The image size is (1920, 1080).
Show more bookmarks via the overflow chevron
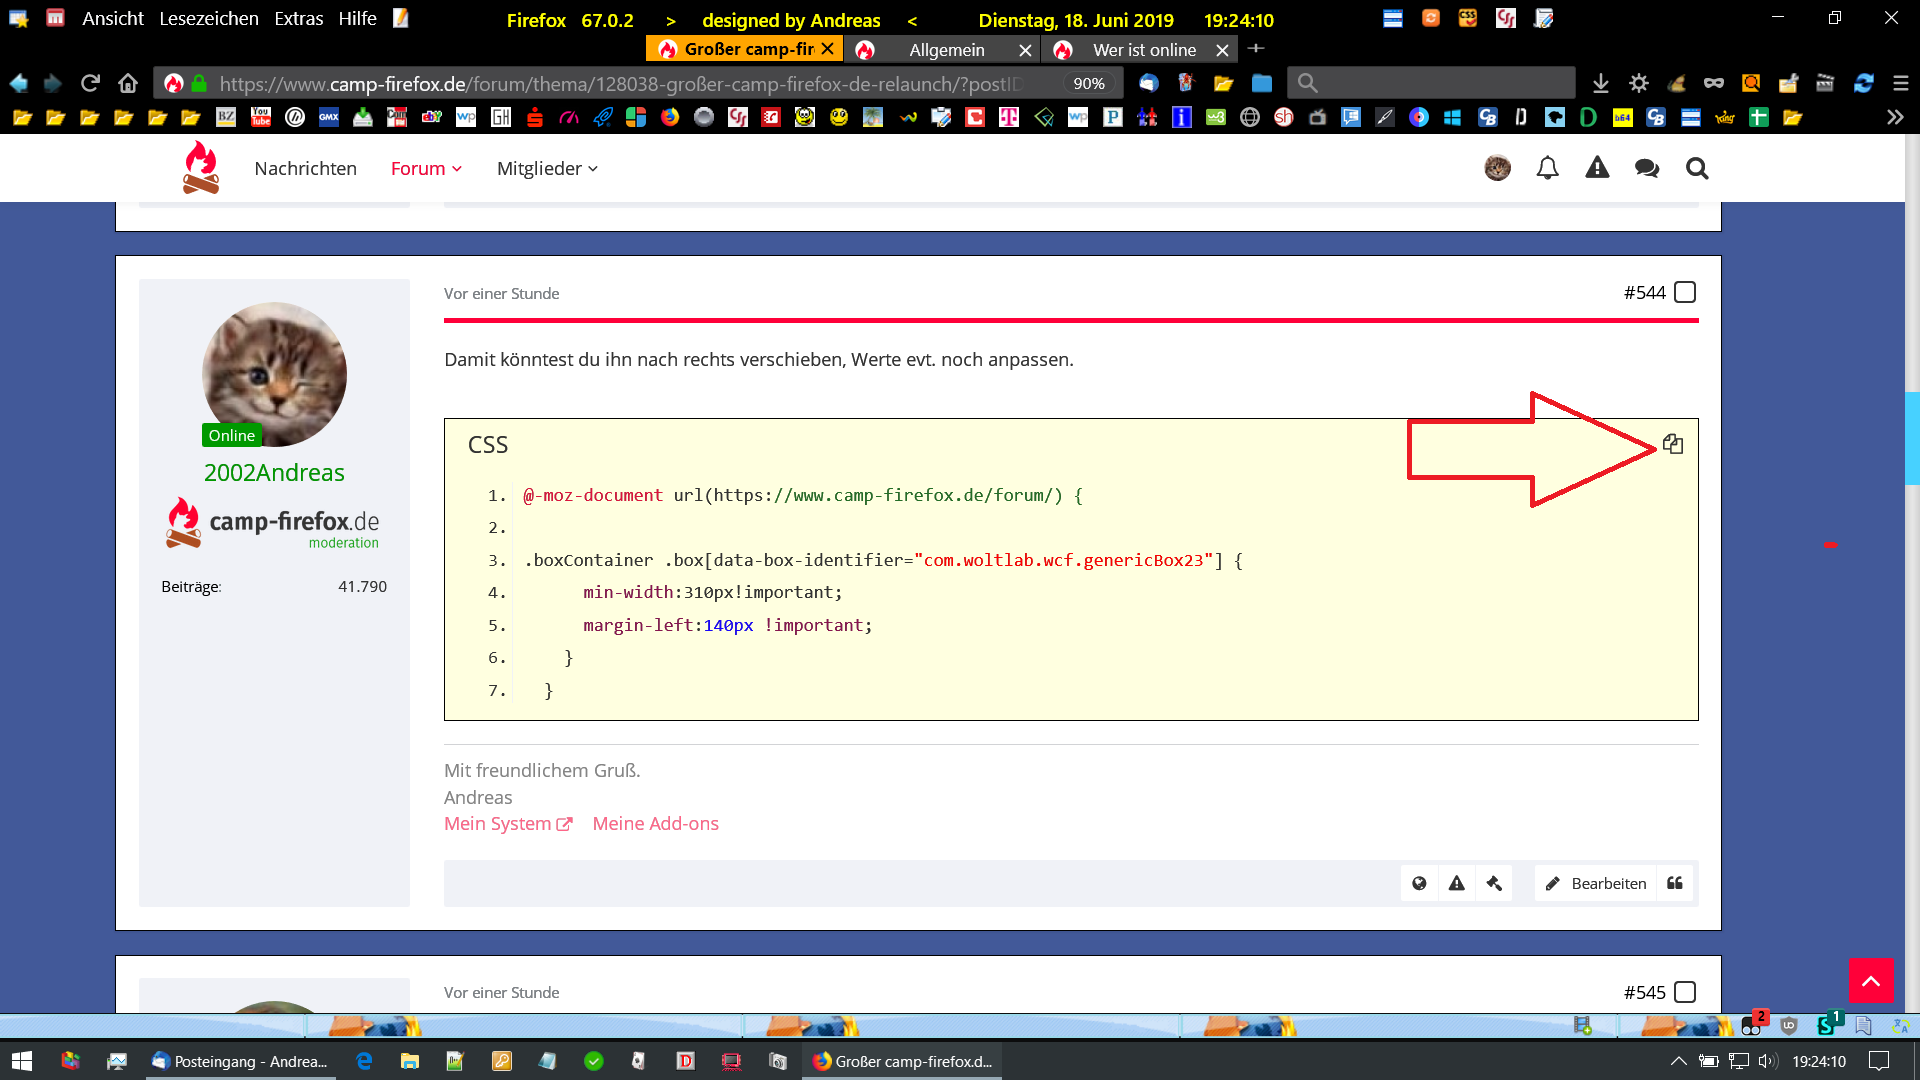tap(1894, 117)
